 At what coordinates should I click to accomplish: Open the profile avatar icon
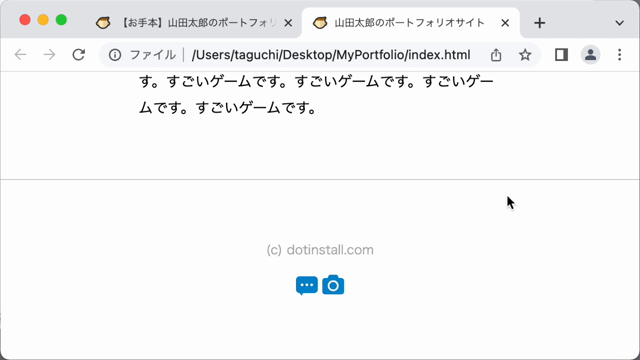[x=590, y=54]
